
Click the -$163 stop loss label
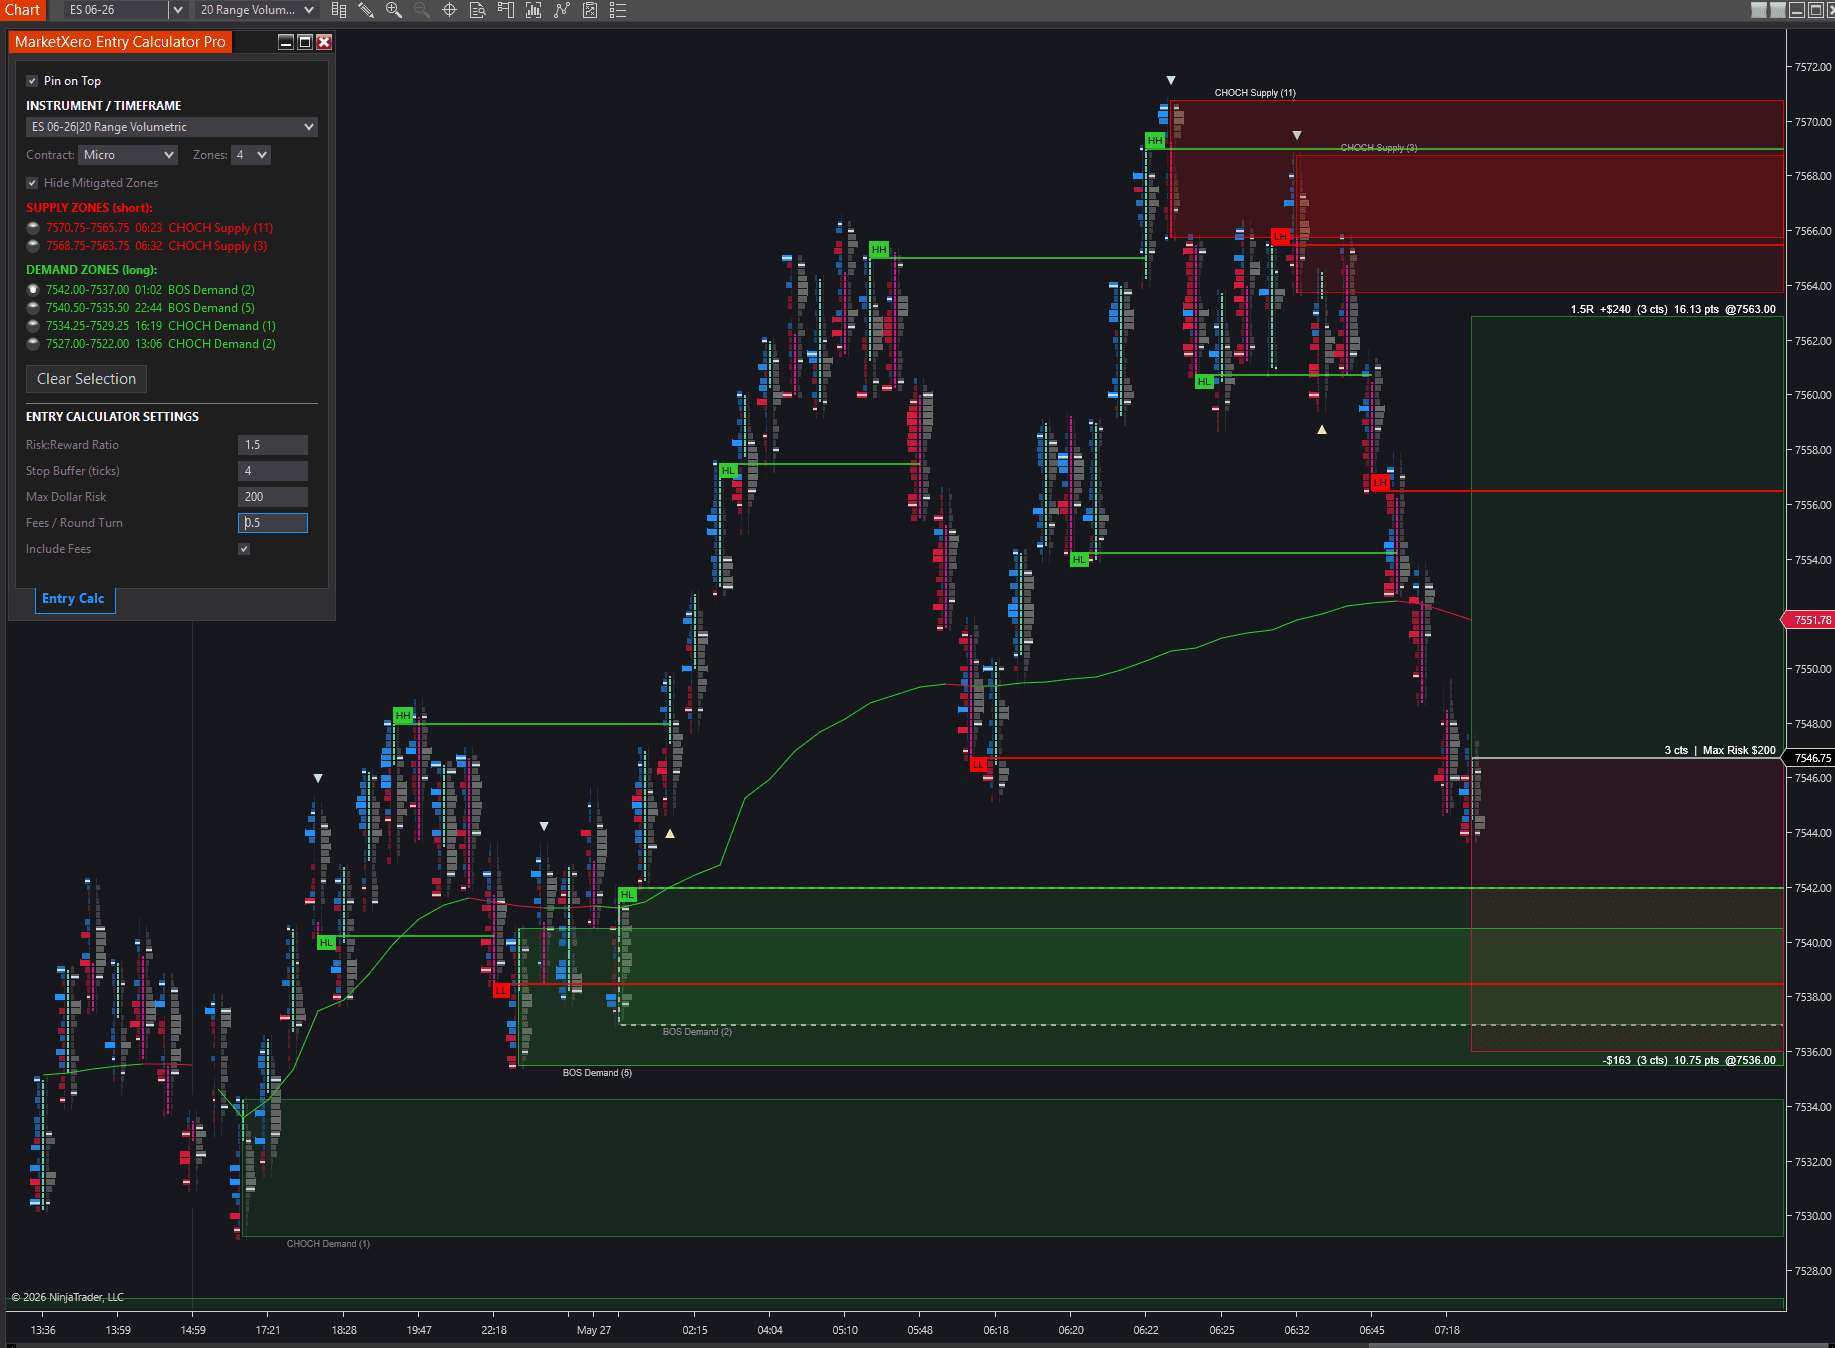[1689, 1060]
